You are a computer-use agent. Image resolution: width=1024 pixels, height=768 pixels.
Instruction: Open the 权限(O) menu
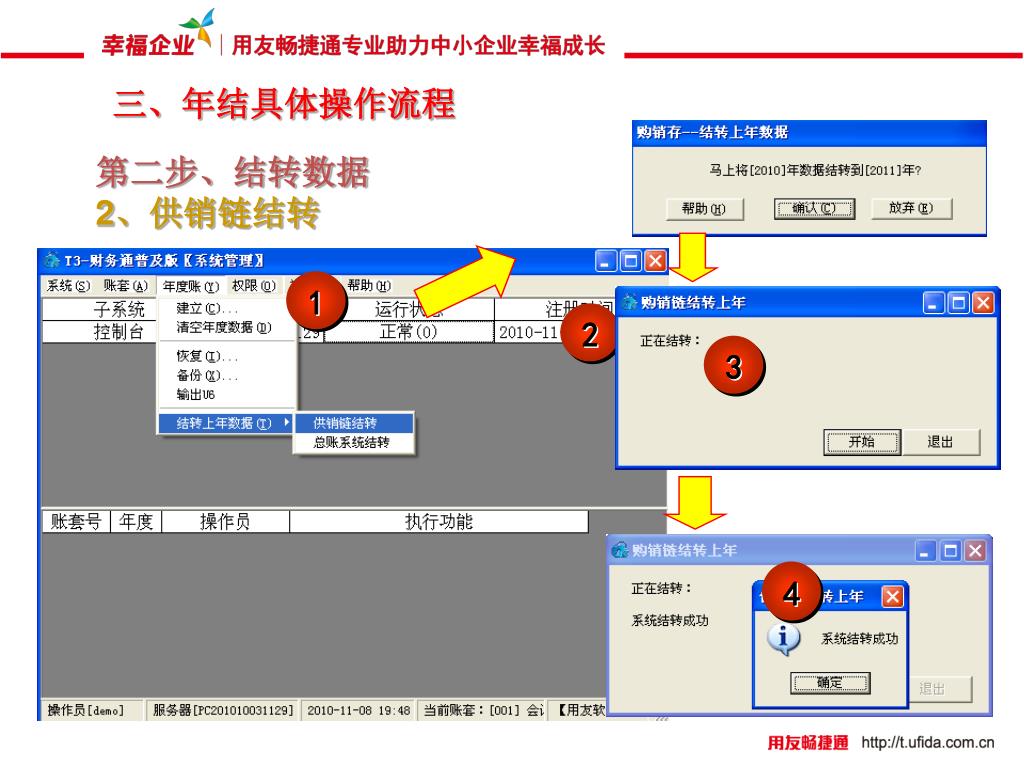point(254,286)
